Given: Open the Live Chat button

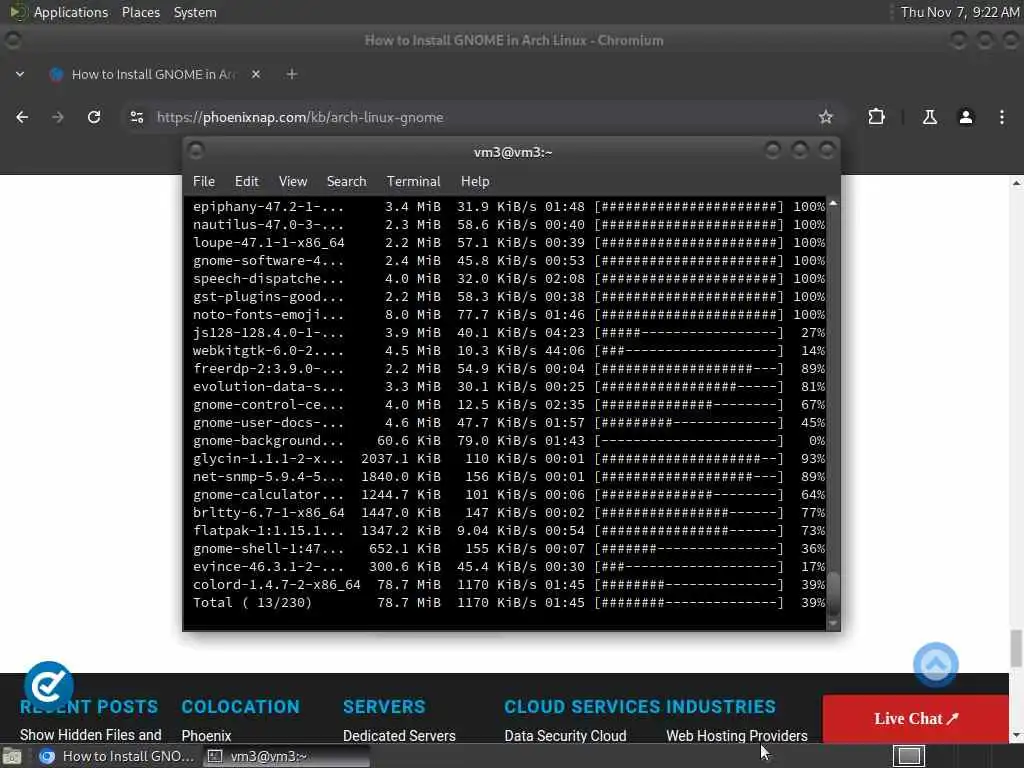Looking at the screenshot, I should (916, 718).
